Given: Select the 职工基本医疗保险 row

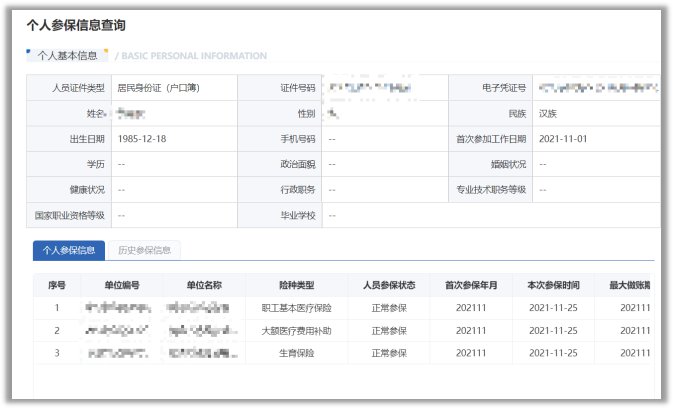Looking at the screenshot, I should [296, 308].
